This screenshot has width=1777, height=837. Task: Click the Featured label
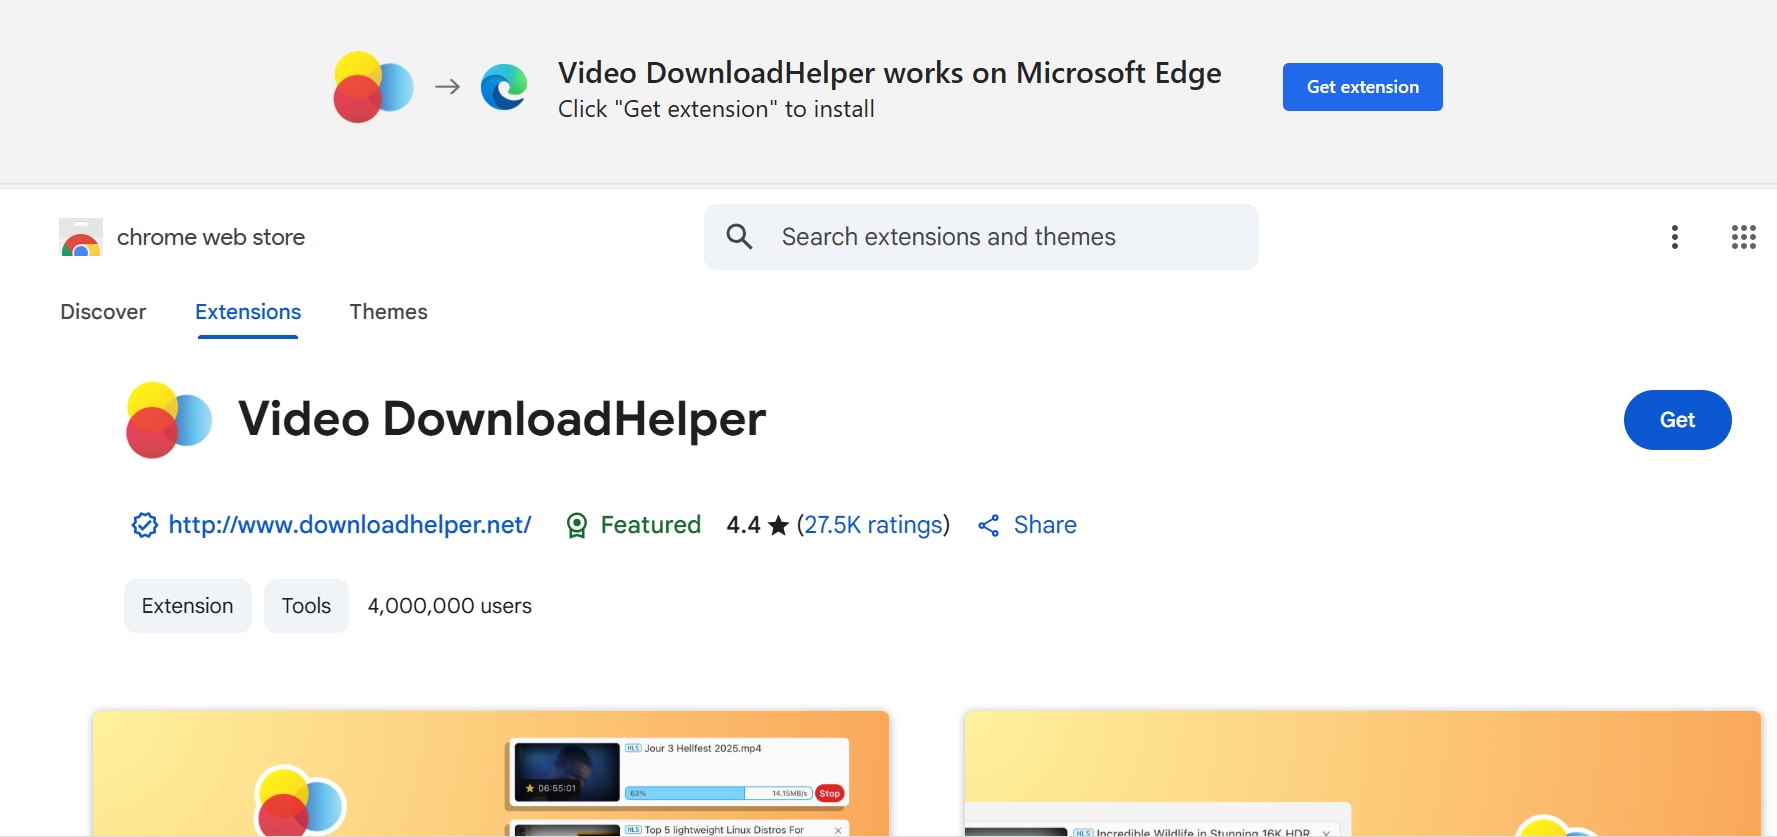[x=650, y=525]
